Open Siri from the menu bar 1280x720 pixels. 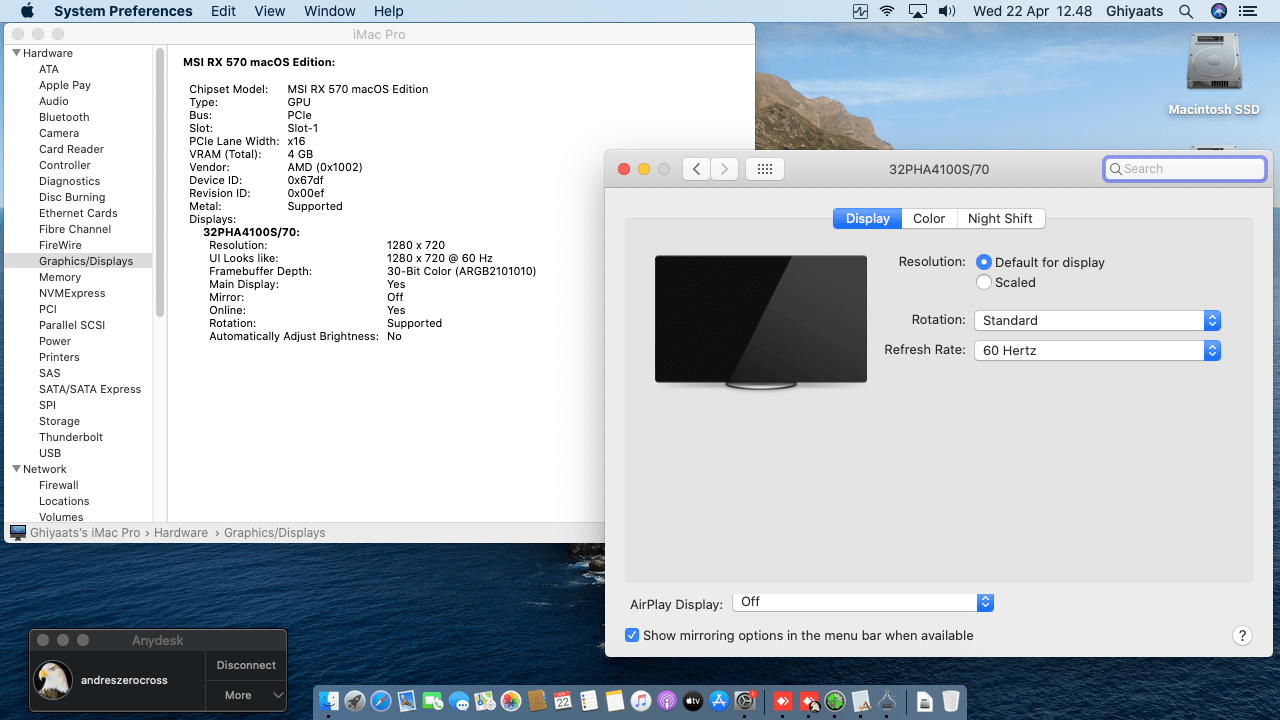pos(1218,11)
